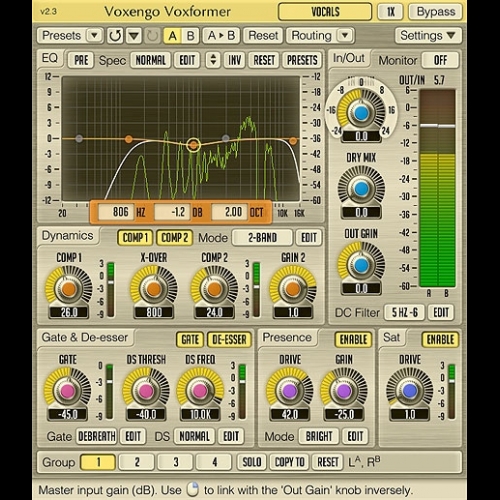Click the Sat DRIVE blue knob
Viewport: 500px width, 500px height.
pos(410,391)
